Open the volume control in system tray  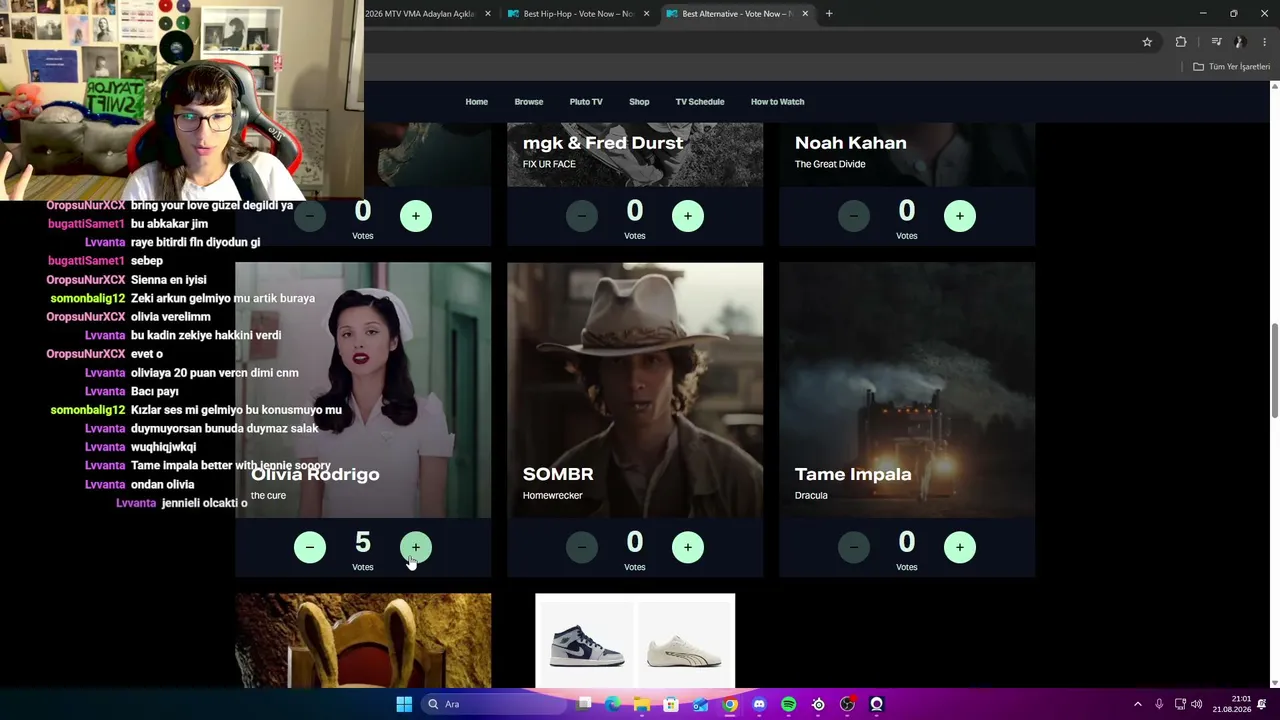pos(1197,704)
